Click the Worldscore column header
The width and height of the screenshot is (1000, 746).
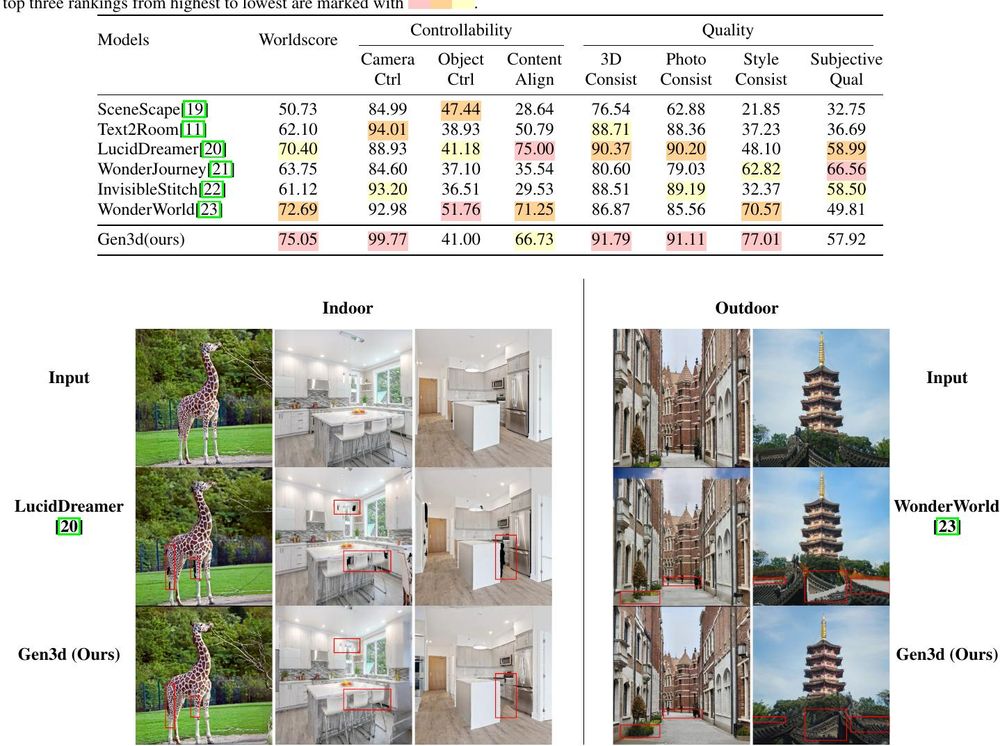point(298,40)
